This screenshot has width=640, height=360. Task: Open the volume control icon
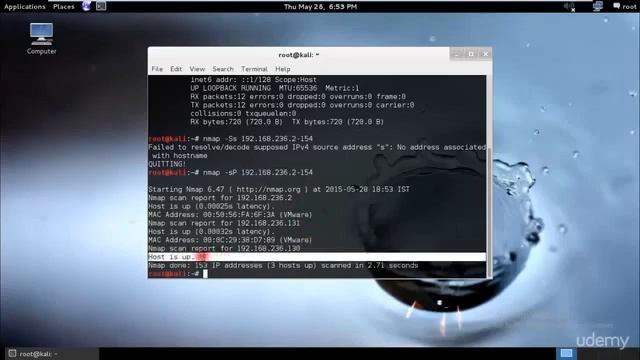coord(569,6)
